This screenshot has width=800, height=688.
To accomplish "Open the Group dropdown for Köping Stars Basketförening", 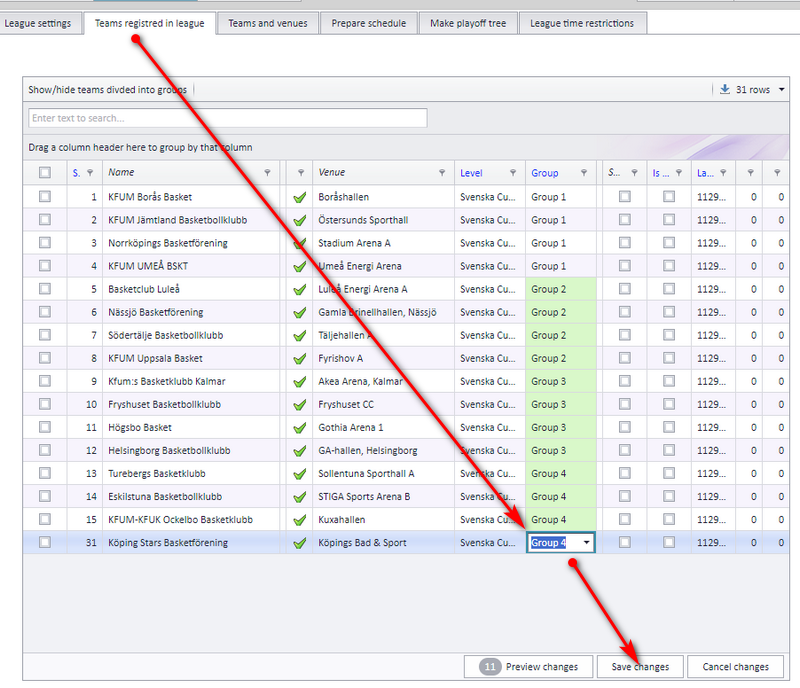I will point(587,543).
